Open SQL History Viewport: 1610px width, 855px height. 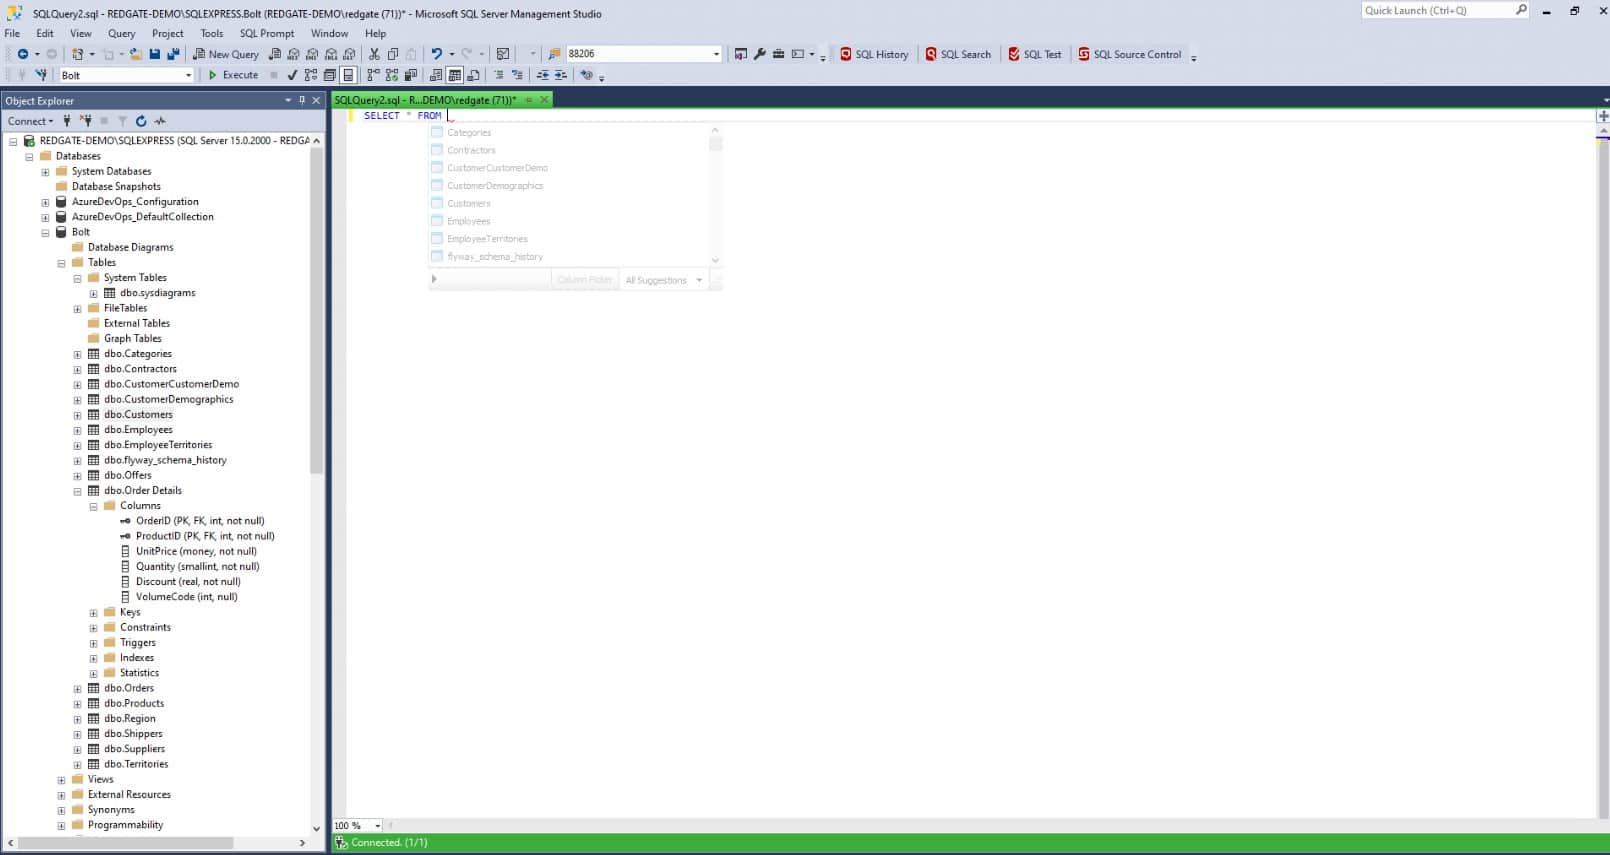pos(874,54)
